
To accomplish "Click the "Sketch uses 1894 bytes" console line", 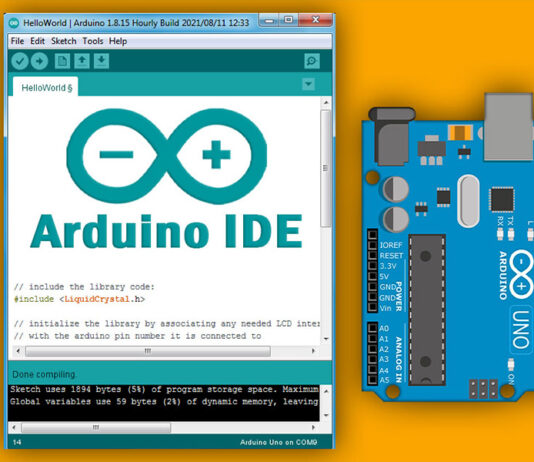I will tap(164, 389).
